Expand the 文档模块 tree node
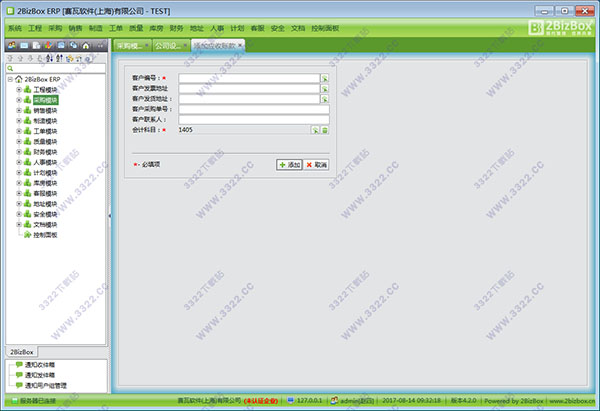 pos(19,224)
